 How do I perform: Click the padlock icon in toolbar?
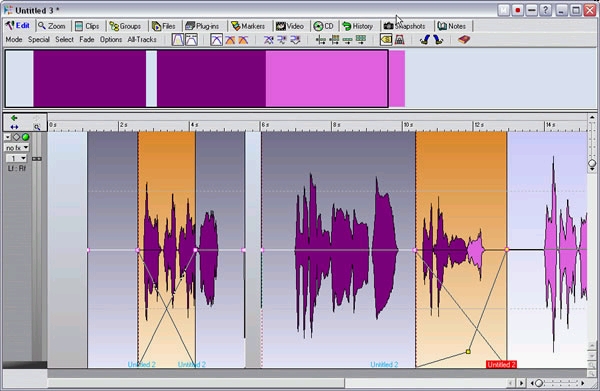click(399, 39)
